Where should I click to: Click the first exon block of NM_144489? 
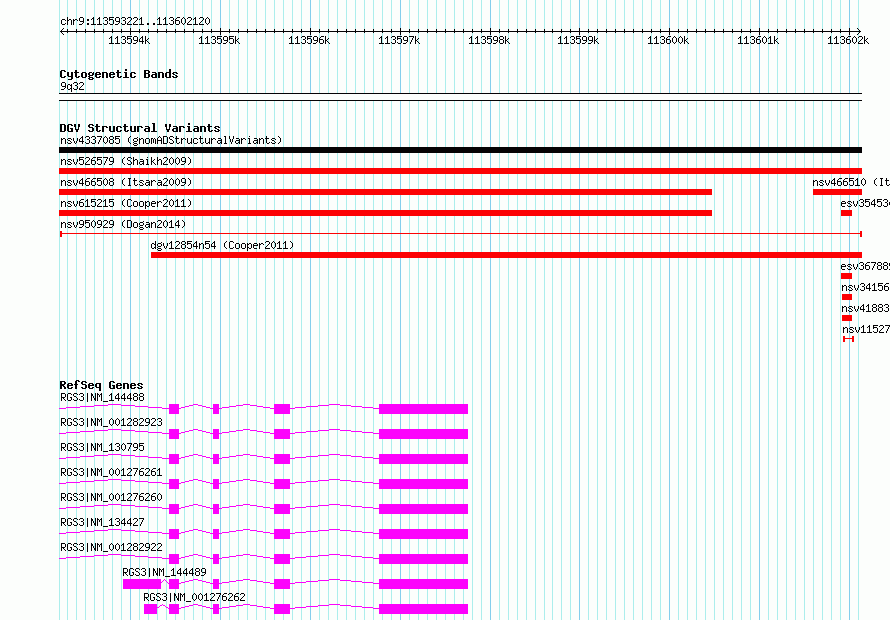(x=142, y=584)
